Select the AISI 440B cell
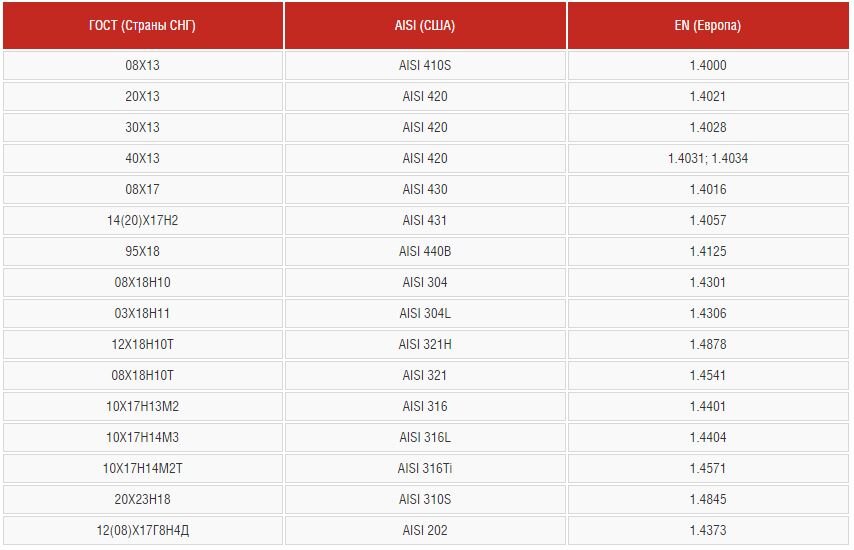The height and width of the screenshot is (550, 854). (425, 252)
